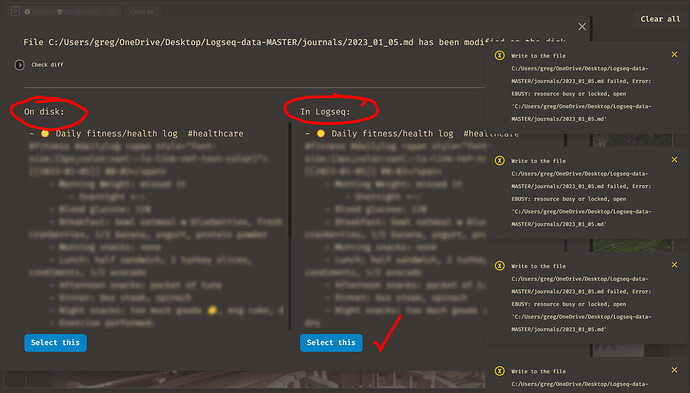Dismiss the second write-failed notification
This screenshot has width=690, height=393.
click(674, 160)
